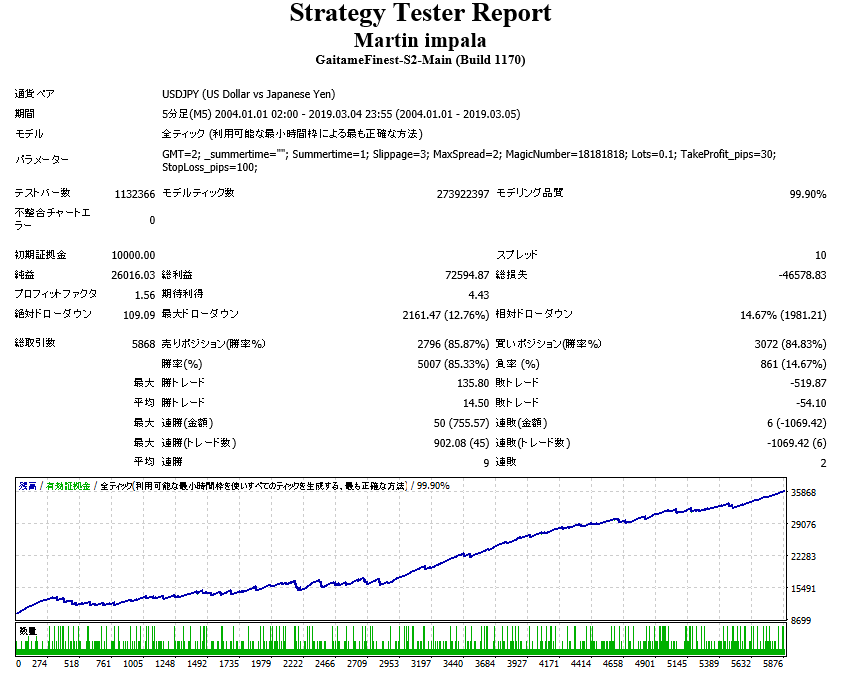Select profit factor value 1.56
Image resolution: width=841 pixels, height=675 pixels.
point(145,295)
